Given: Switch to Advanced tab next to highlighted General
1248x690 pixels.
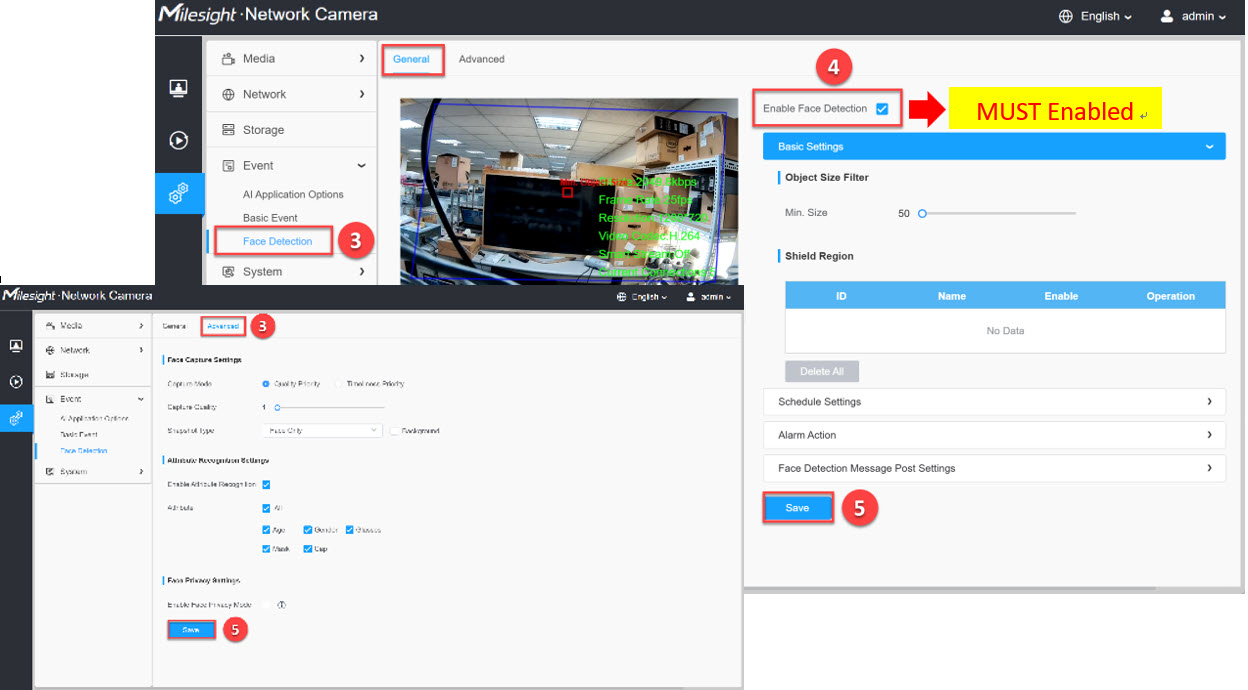Looking at the screenshot, I should (481, 59).
